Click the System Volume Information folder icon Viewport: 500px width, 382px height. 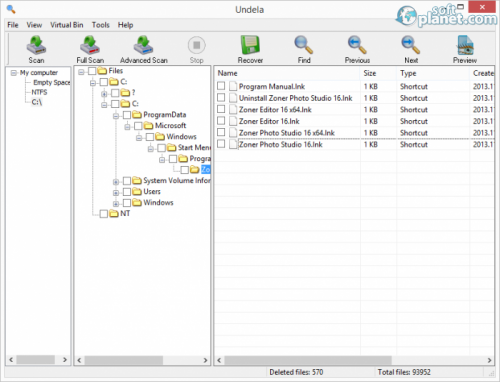point(137,181)
